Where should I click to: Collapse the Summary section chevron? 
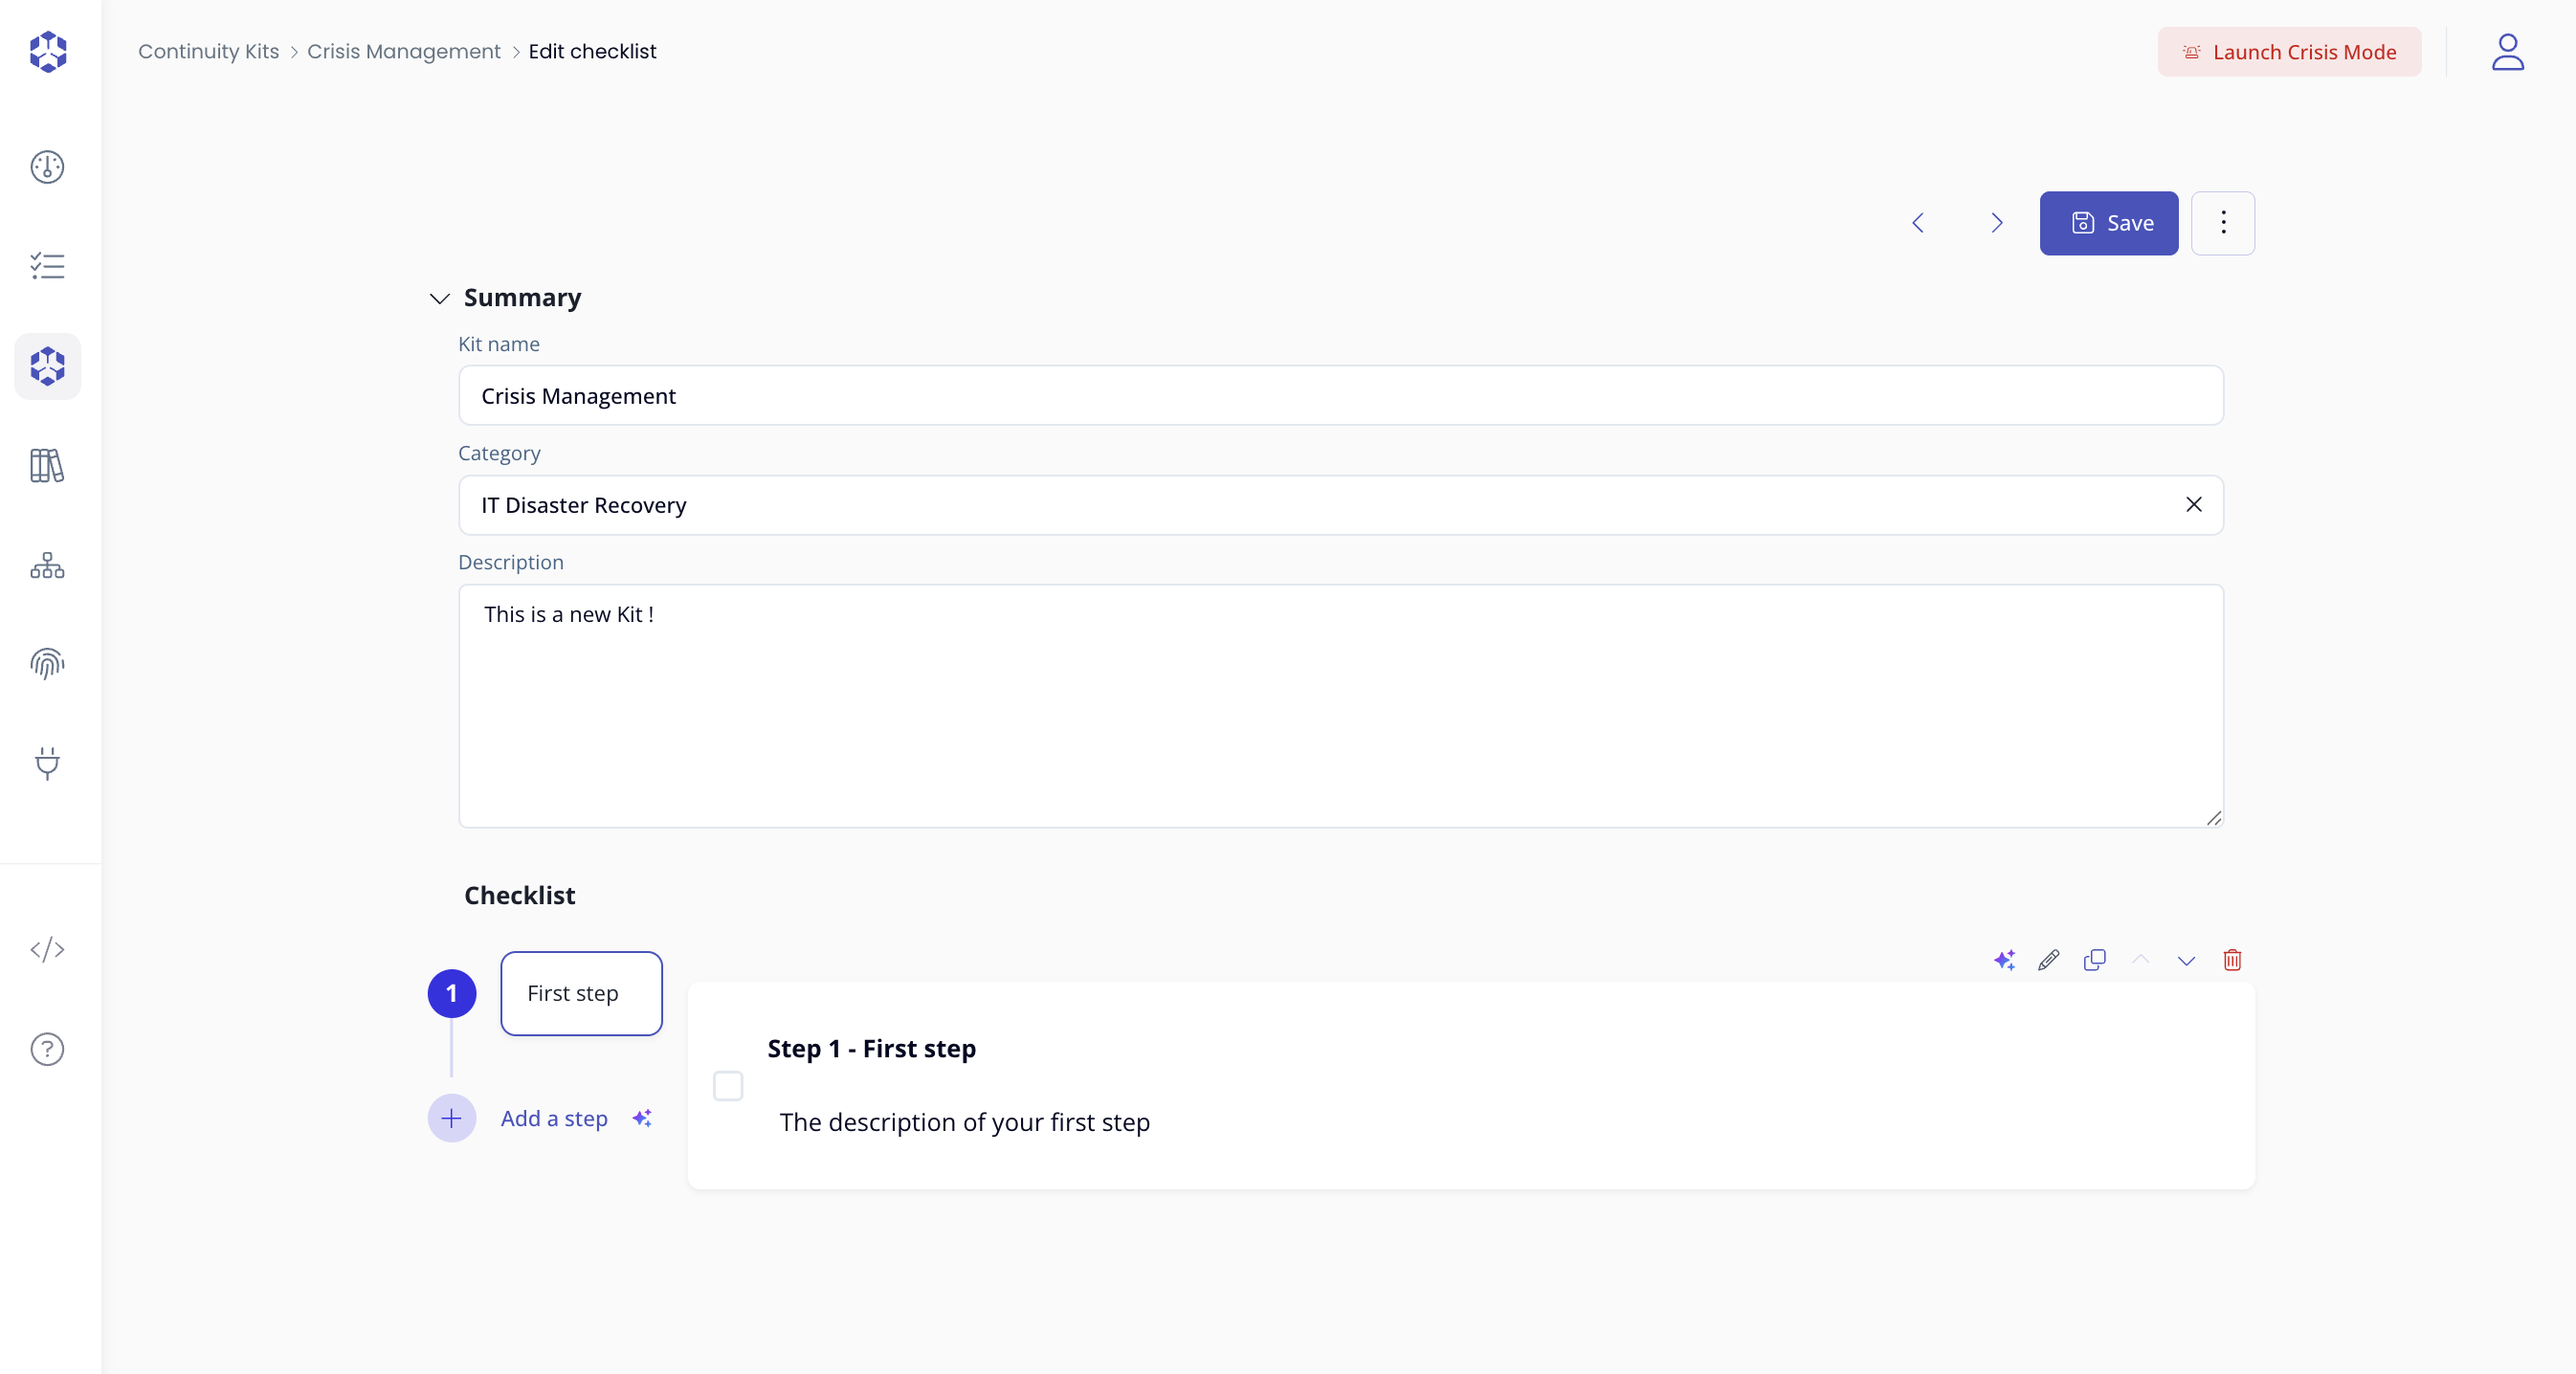[x=439, y=298]
